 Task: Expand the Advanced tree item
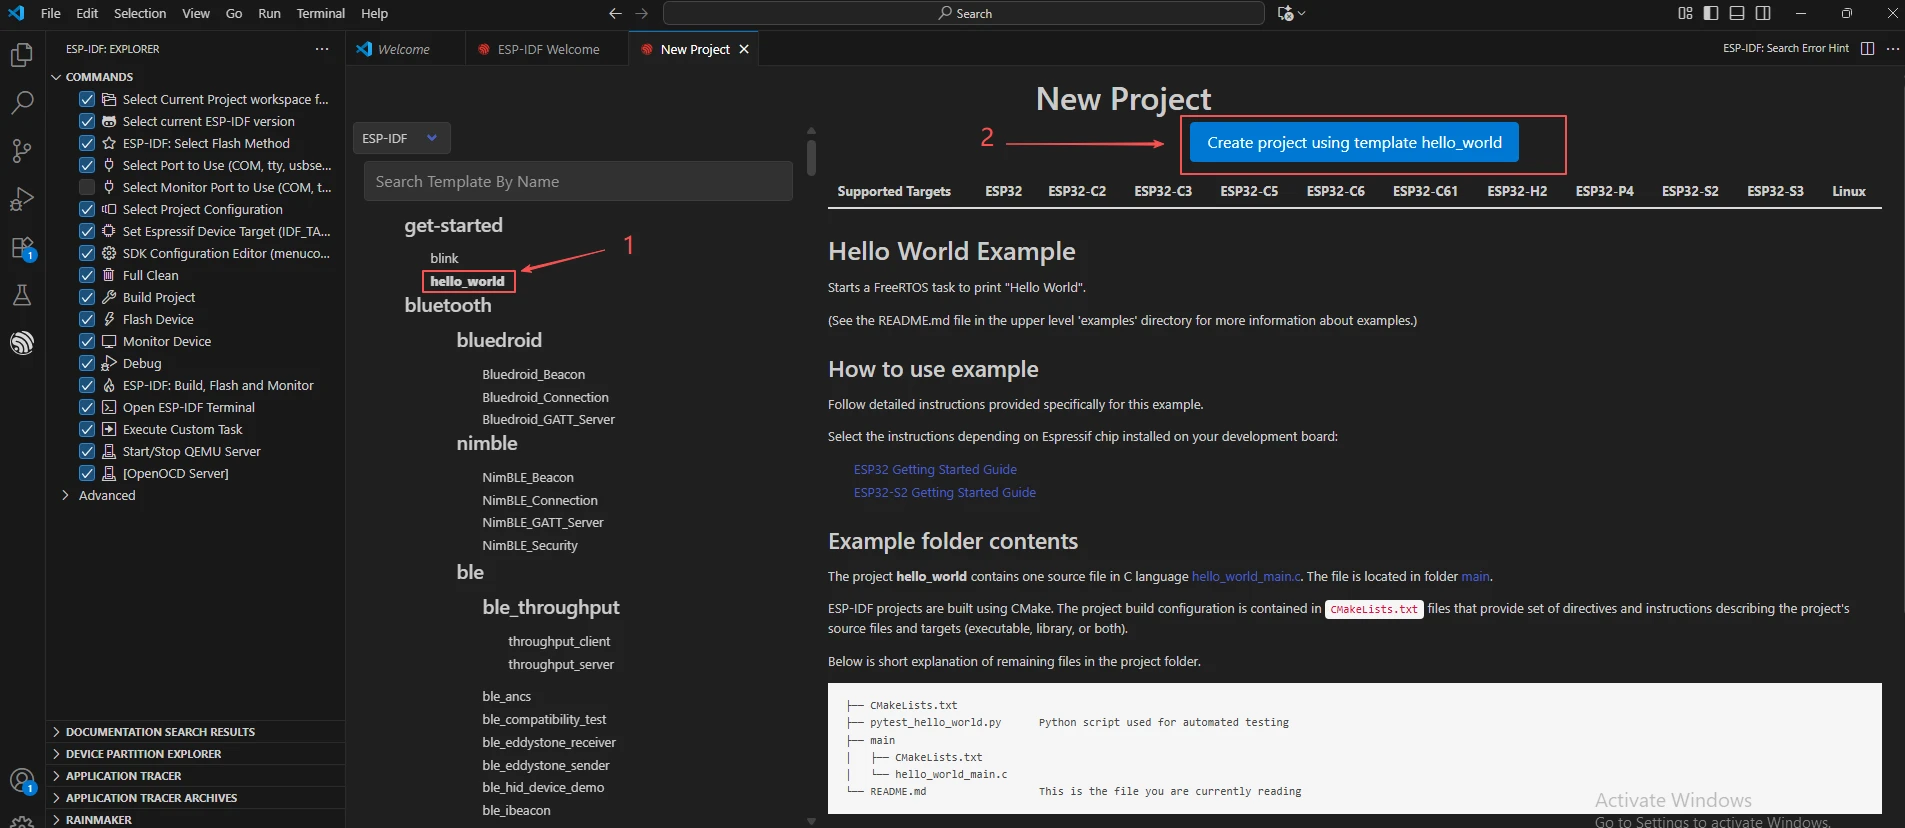[66, 495]
